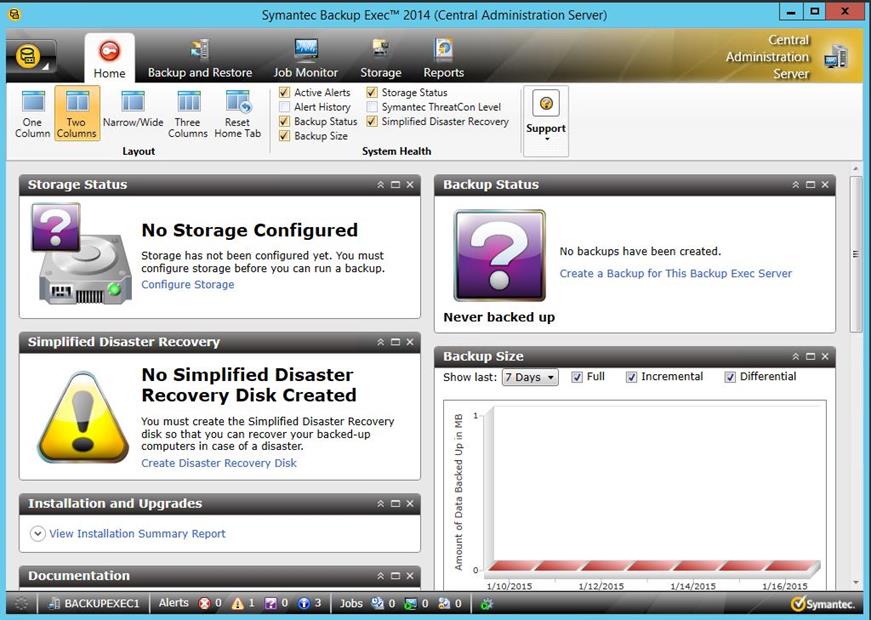Click the Central Administration Server icon
The image size is (871, 620).
coord(835,57)
